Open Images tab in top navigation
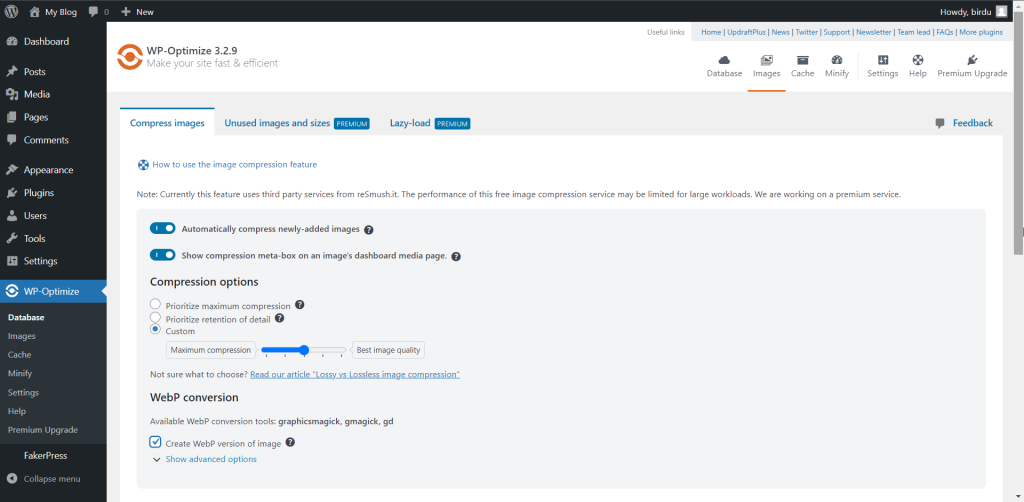Image resolution: width=1024 pixels, height=502 pixels. coord(767,67)
